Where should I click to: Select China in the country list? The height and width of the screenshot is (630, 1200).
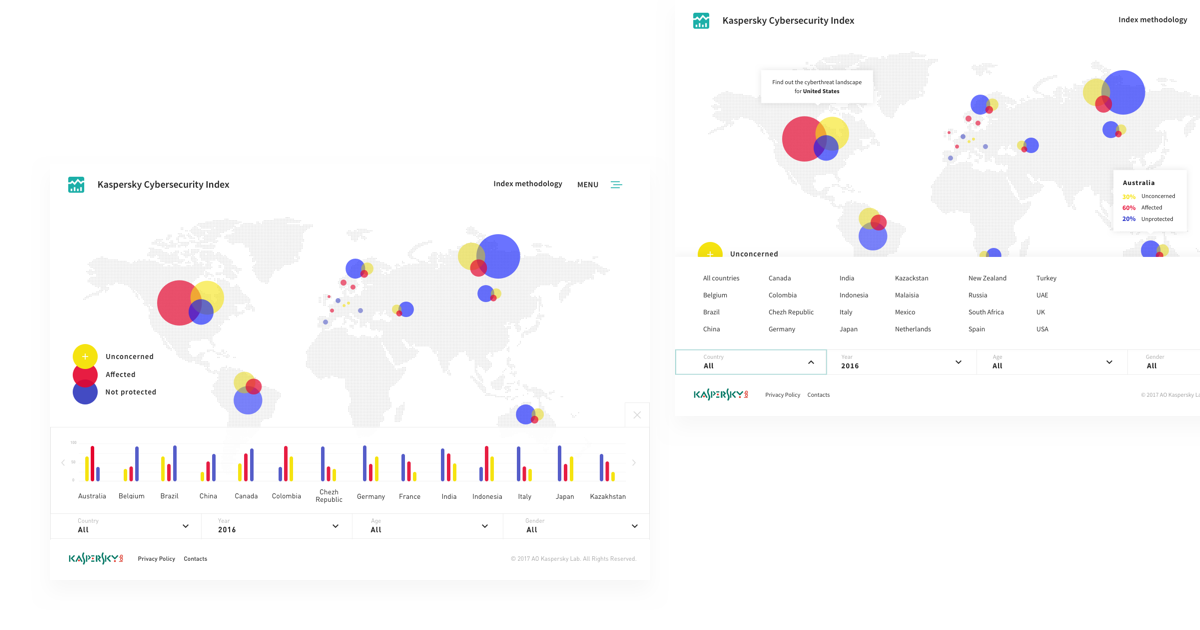711,329
